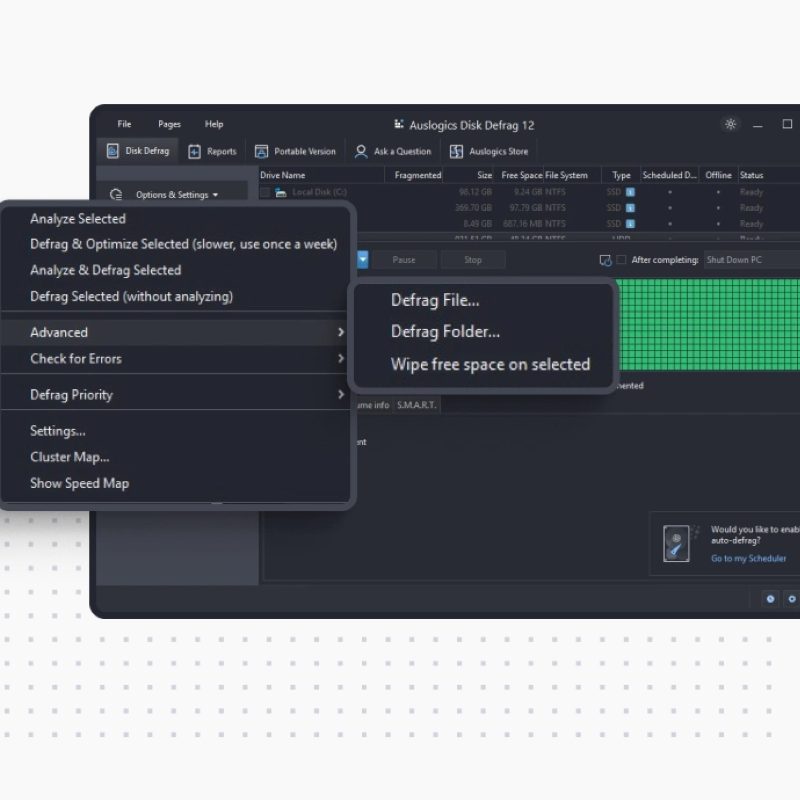Click the green cluster map grid
The image size is (800, 800).
tap(709, 324)
